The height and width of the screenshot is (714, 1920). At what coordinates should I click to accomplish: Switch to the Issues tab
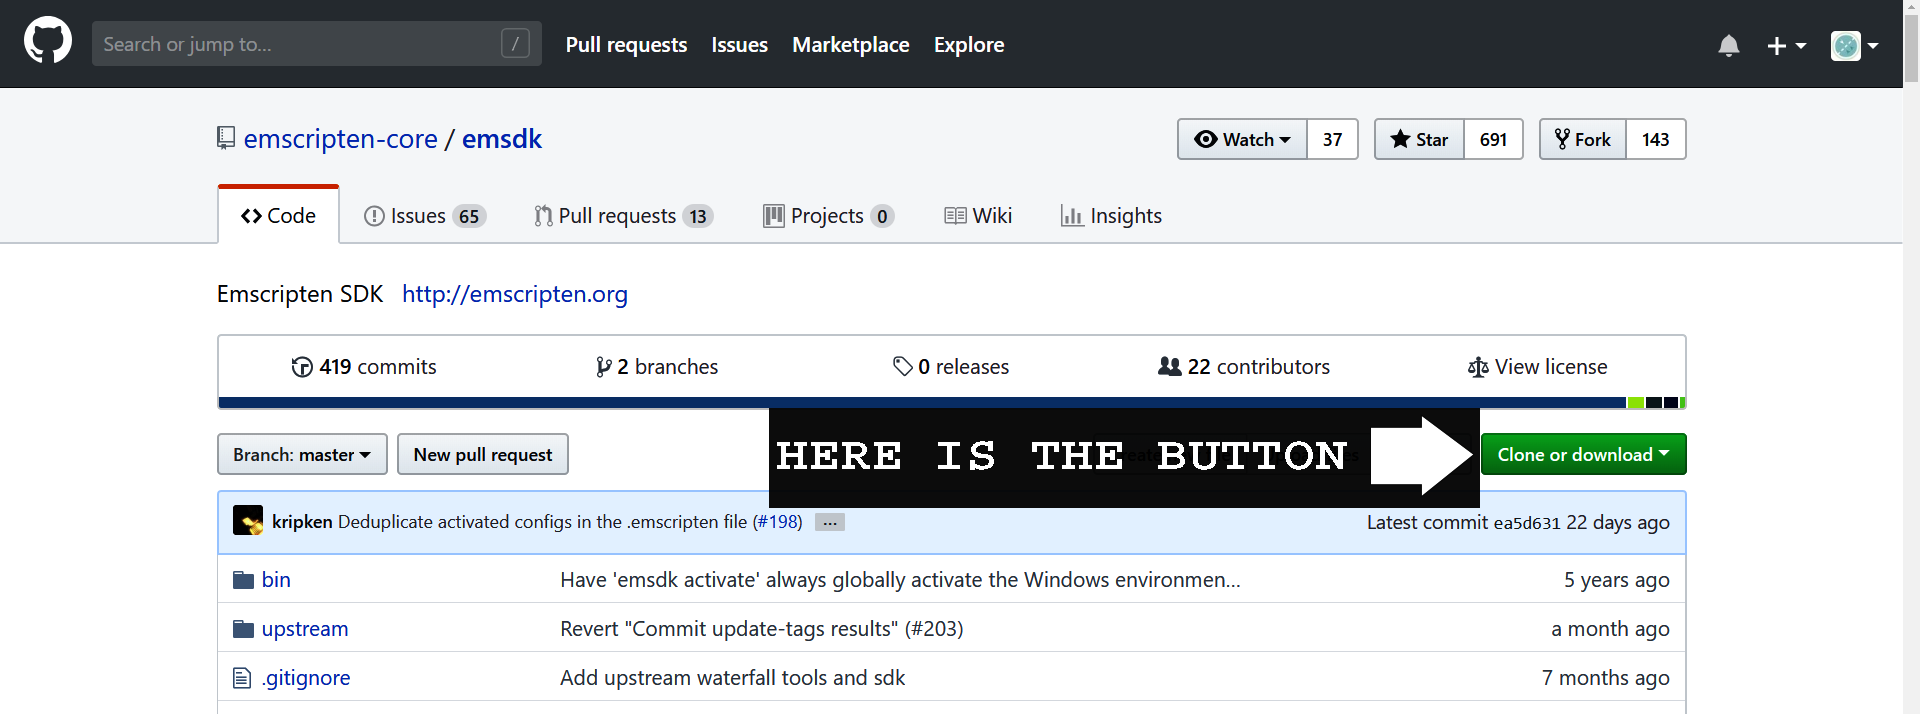(424, 216)
